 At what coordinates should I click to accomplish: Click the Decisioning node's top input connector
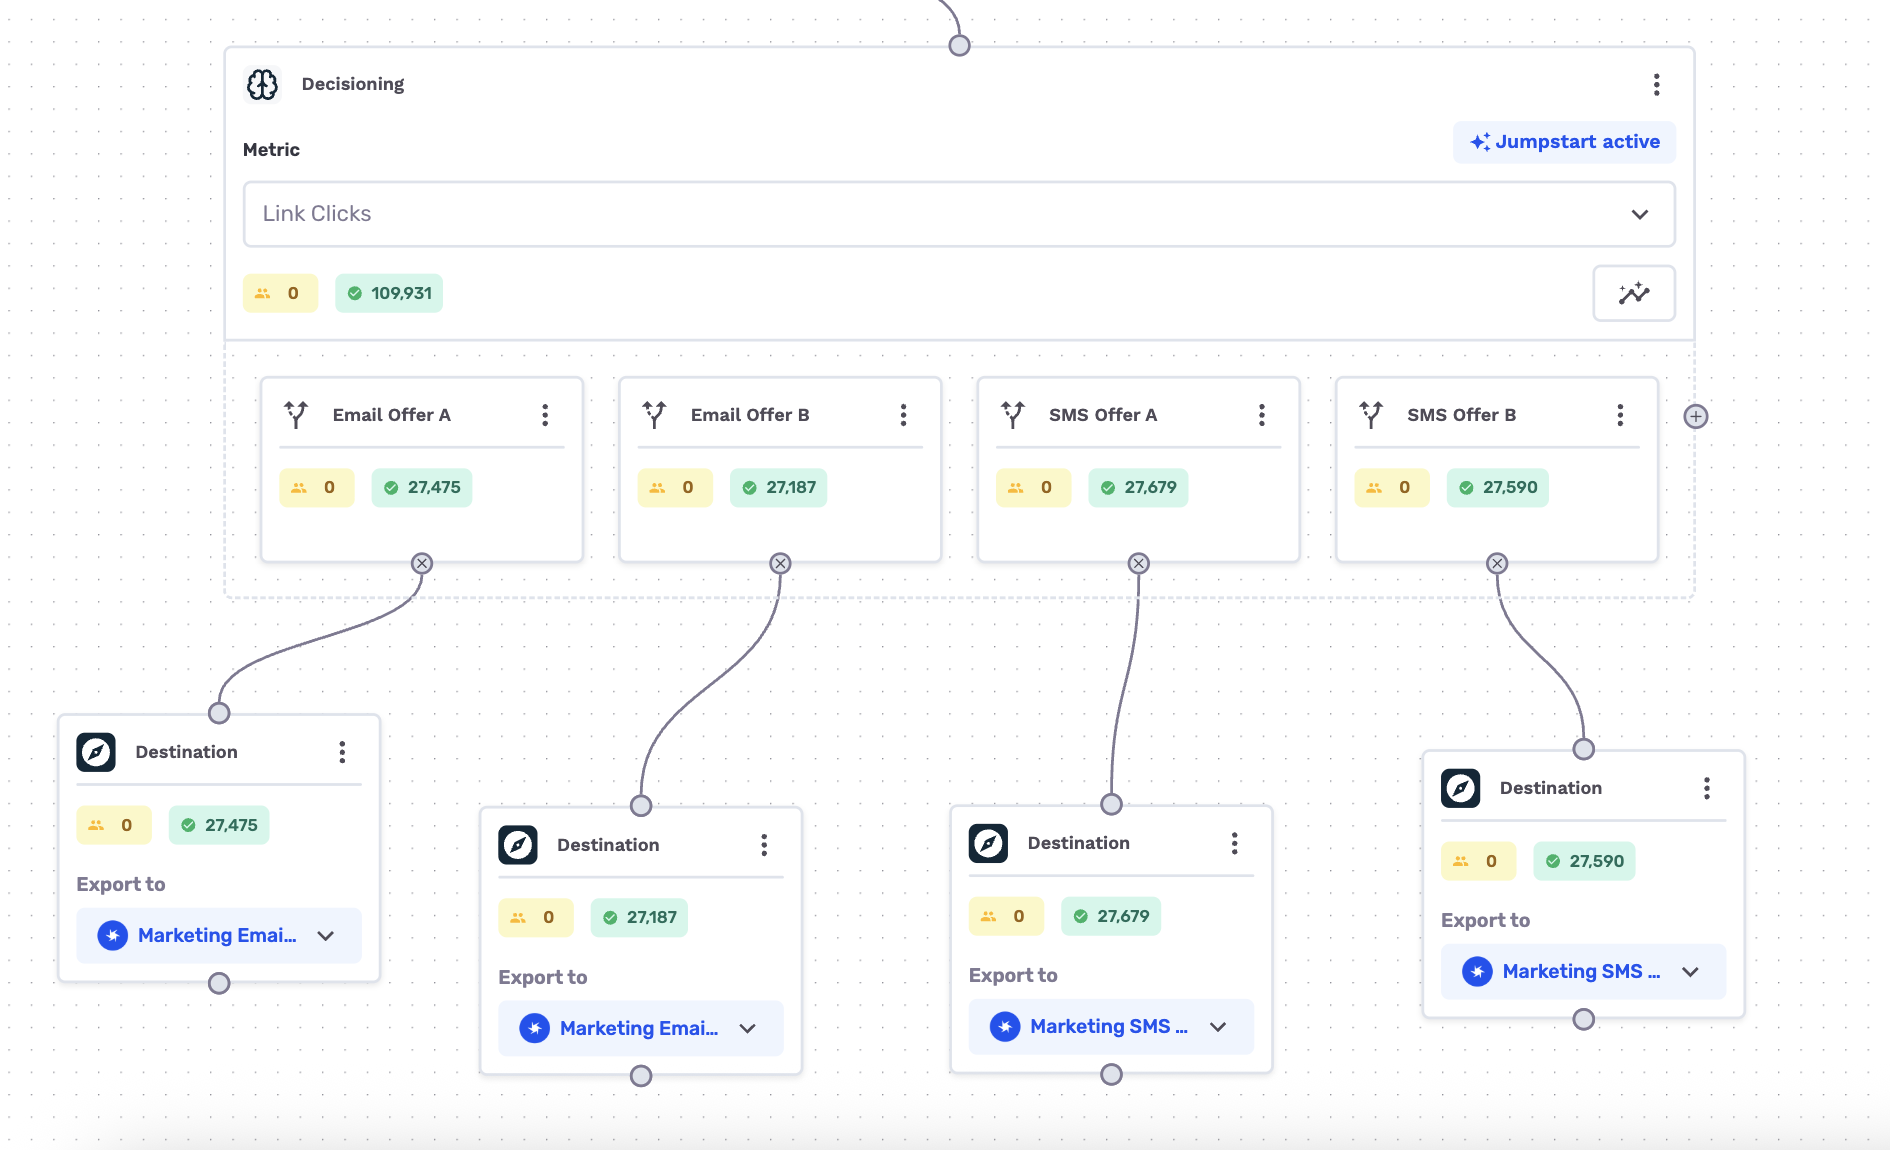click(959, 45)
